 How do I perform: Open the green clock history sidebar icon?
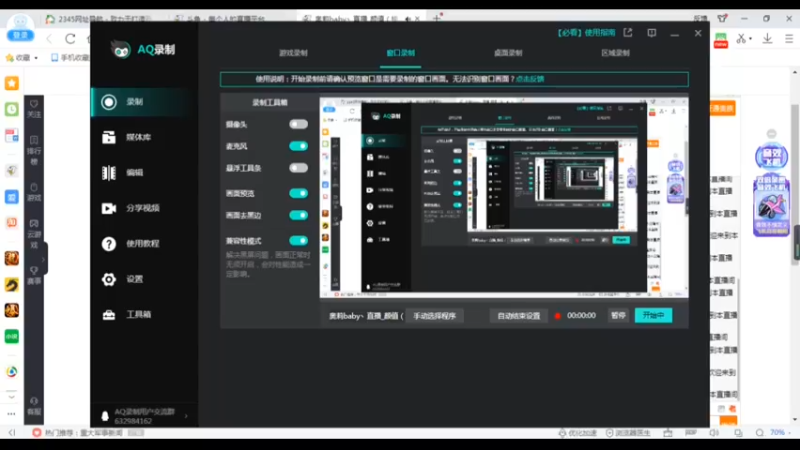point(12,109)
